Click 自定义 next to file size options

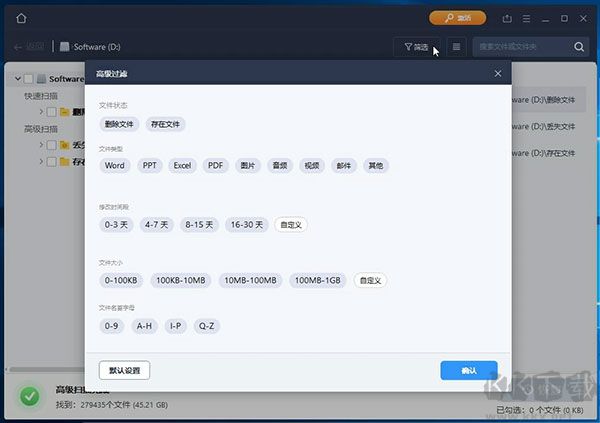371,281
